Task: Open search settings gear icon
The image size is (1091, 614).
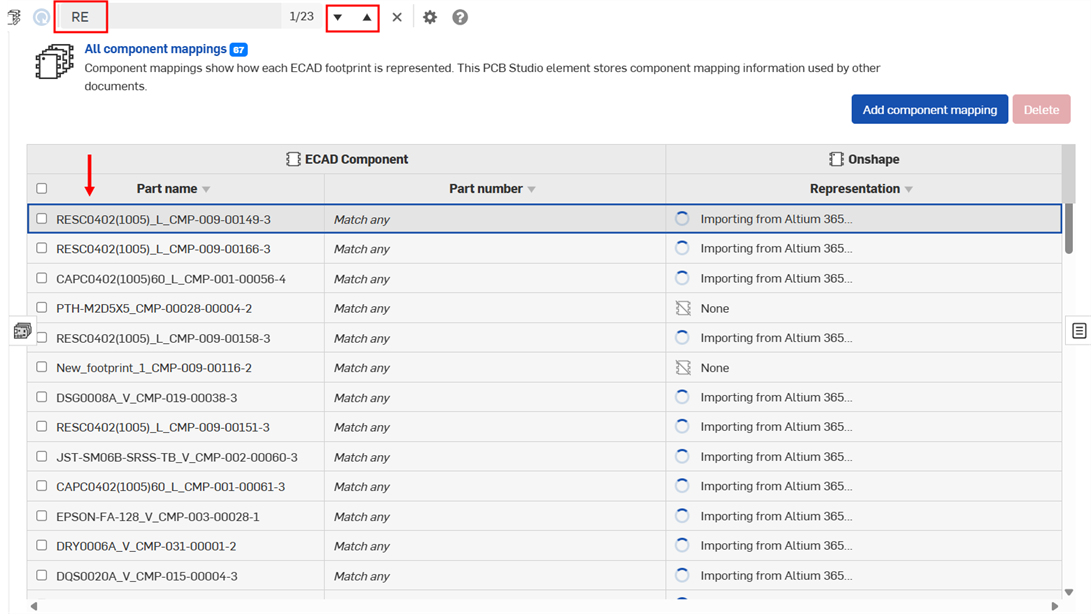Action: (x=430, y=17)
